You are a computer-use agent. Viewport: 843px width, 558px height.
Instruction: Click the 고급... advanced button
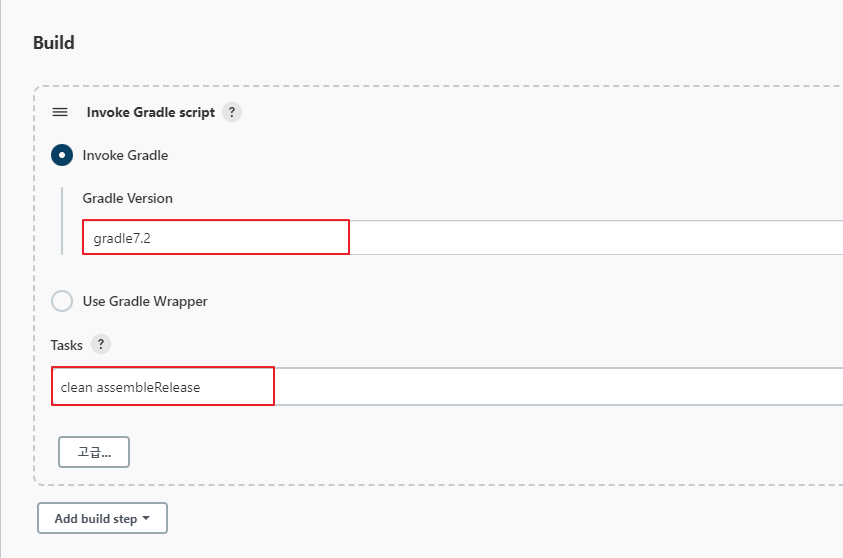click(94, 452)
